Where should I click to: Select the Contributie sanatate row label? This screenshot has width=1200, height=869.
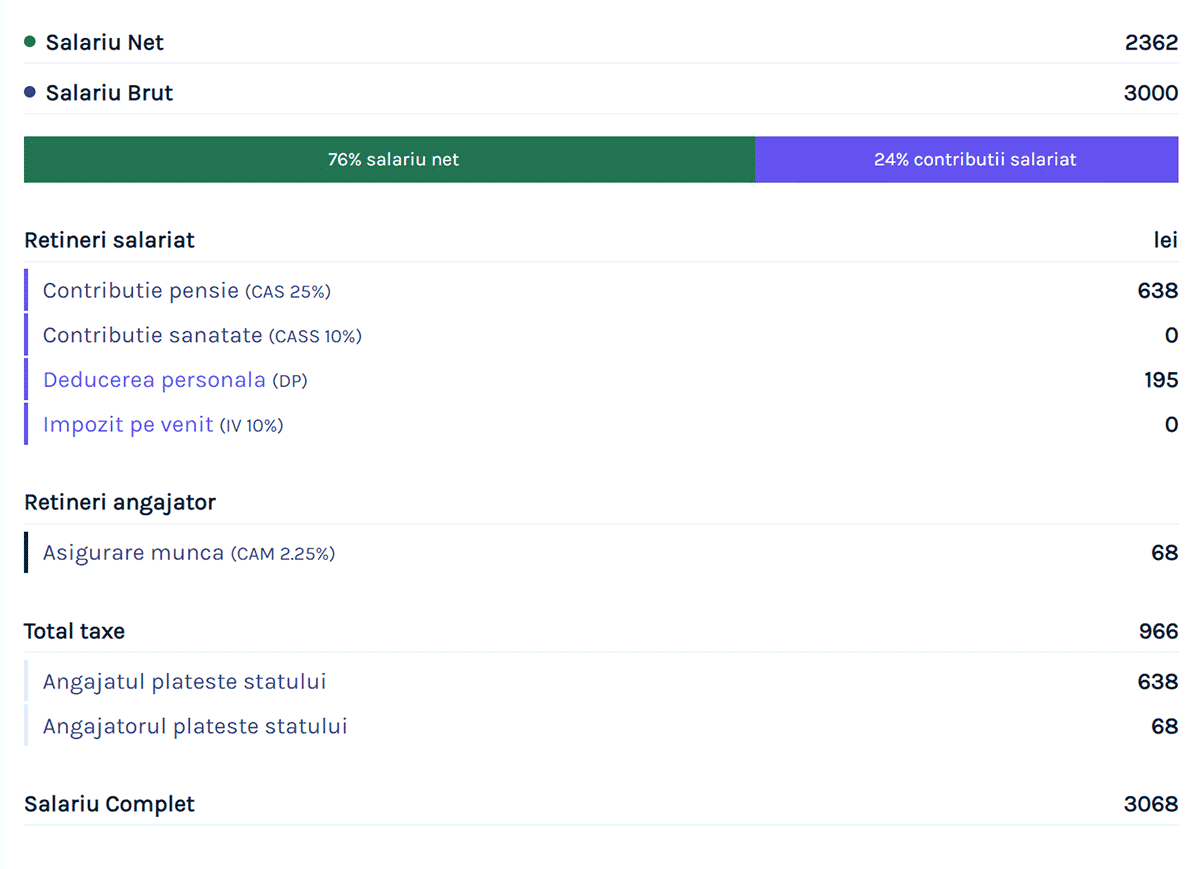coord(152,336)
